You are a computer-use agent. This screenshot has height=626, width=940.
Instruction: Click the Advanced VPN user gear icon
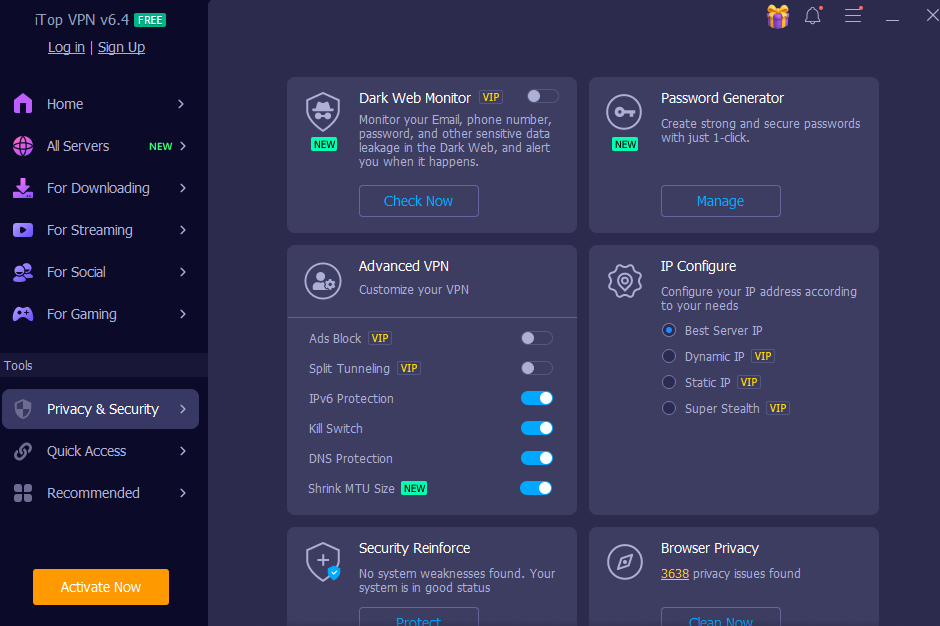(x=323, y=281)
